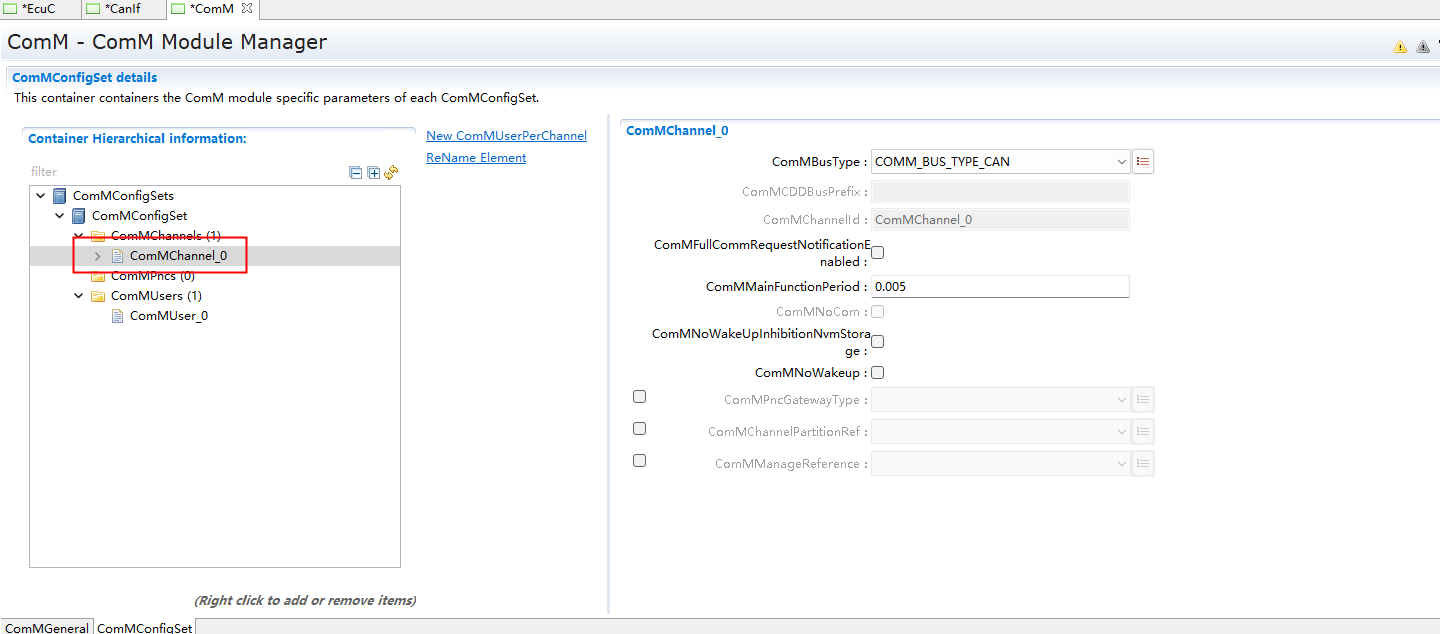Switch to the ComMGeneral bottom tab
Viewport: 1440px width, 634px height.
click(46, 628)
